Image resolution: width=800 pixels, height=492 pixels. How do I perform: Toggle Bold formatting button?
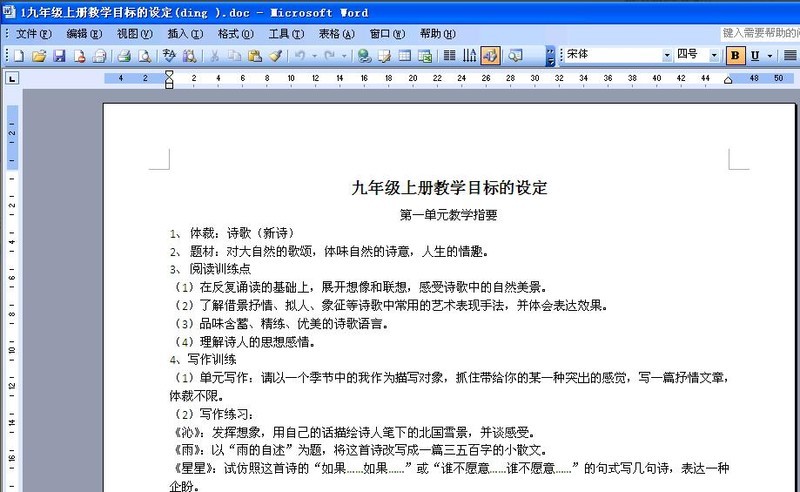pos(735,55)
